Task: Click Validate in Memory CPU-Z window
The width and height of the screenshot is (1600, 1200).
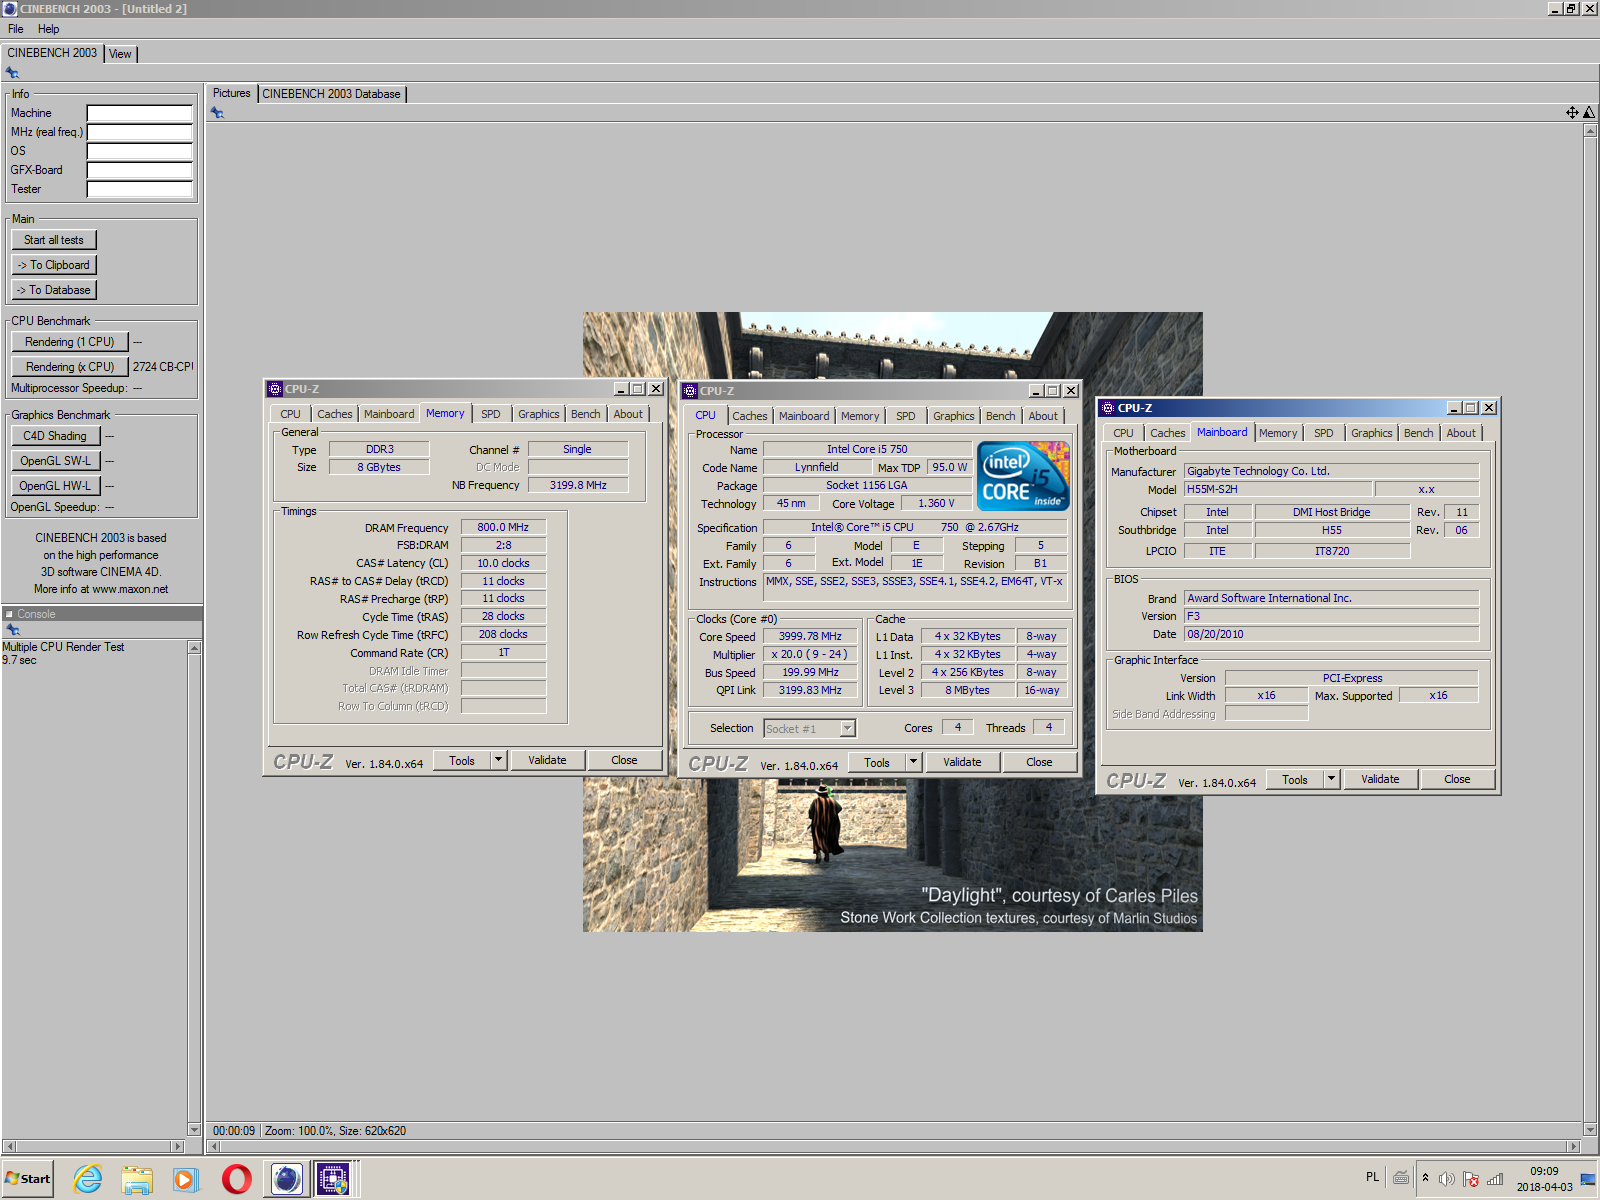Action: click(x=547, y=760)
